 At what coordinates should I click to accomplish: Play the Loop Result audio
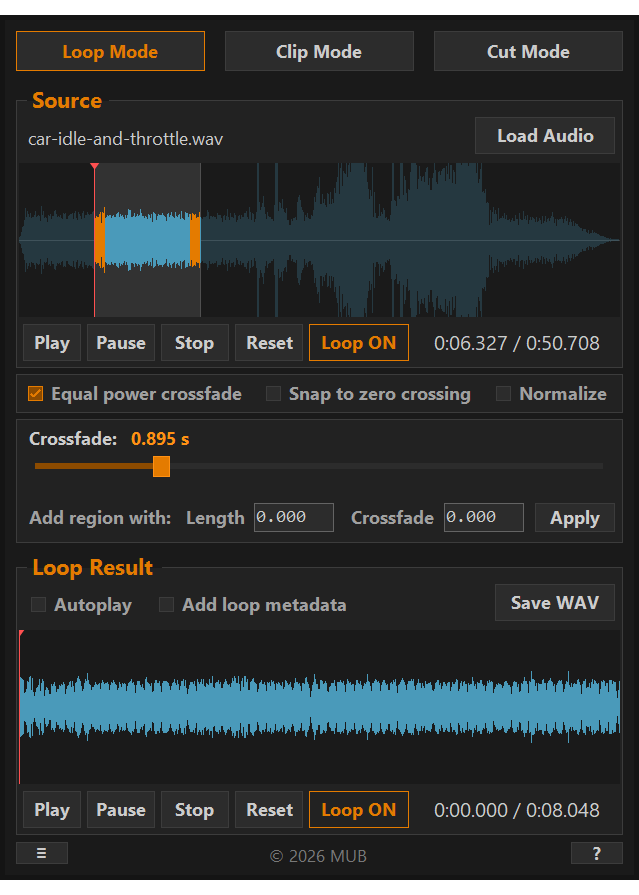pos(52,809)
